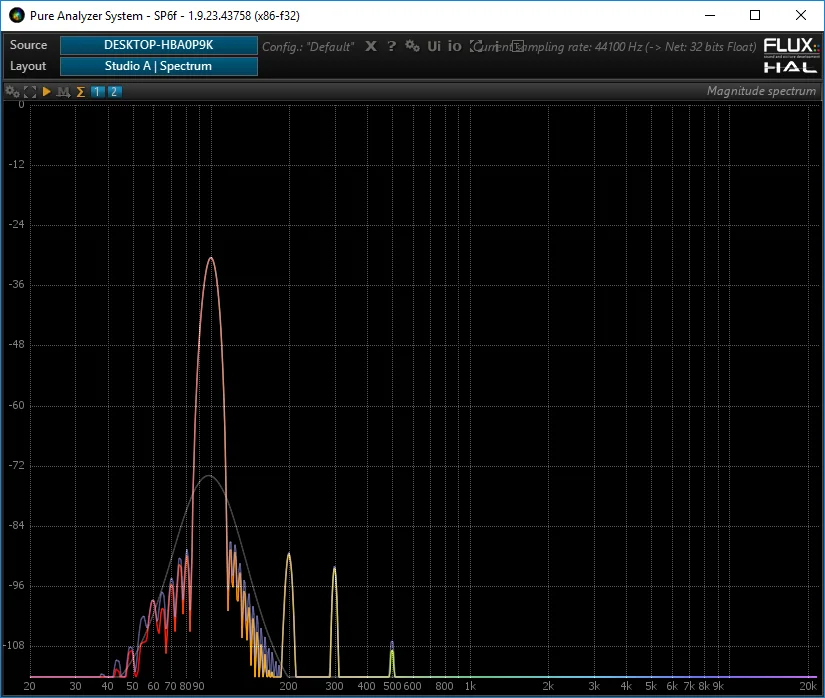Toggle the M measurement icon in spectrum toolbar
The height and width of the screenshot is (698, 825).
[63, 92]
